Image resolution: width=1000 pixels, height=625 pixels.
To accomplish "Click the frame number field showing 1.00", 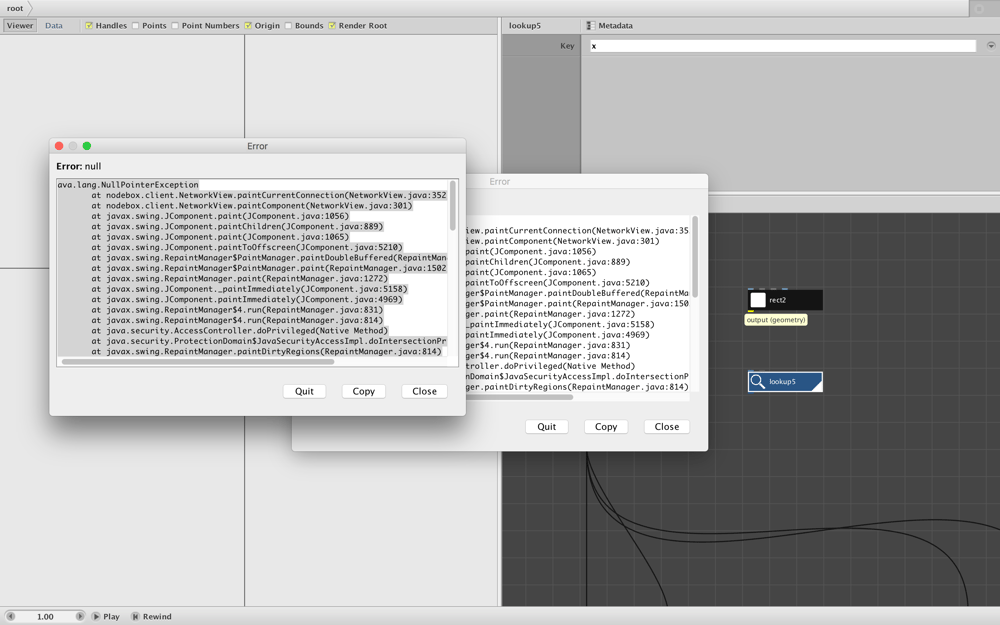I will click(45, 616).
